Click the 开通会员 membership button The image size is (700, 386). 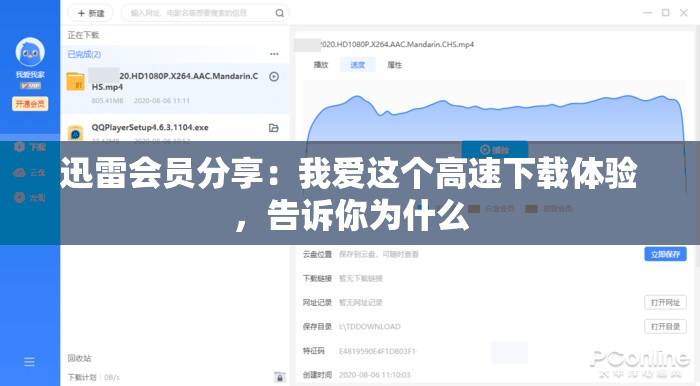click(x=30, y=104)
